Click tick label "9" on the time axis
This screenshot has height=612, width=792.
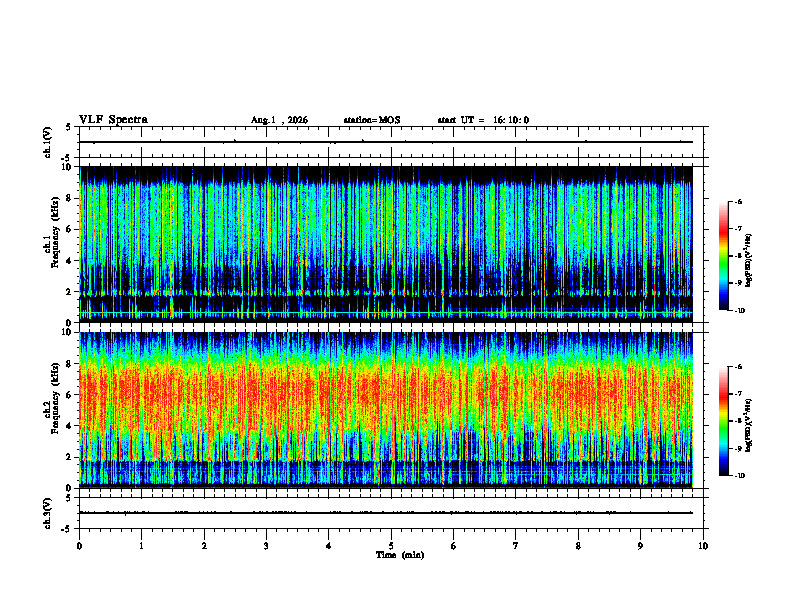(x=640, y=546)
